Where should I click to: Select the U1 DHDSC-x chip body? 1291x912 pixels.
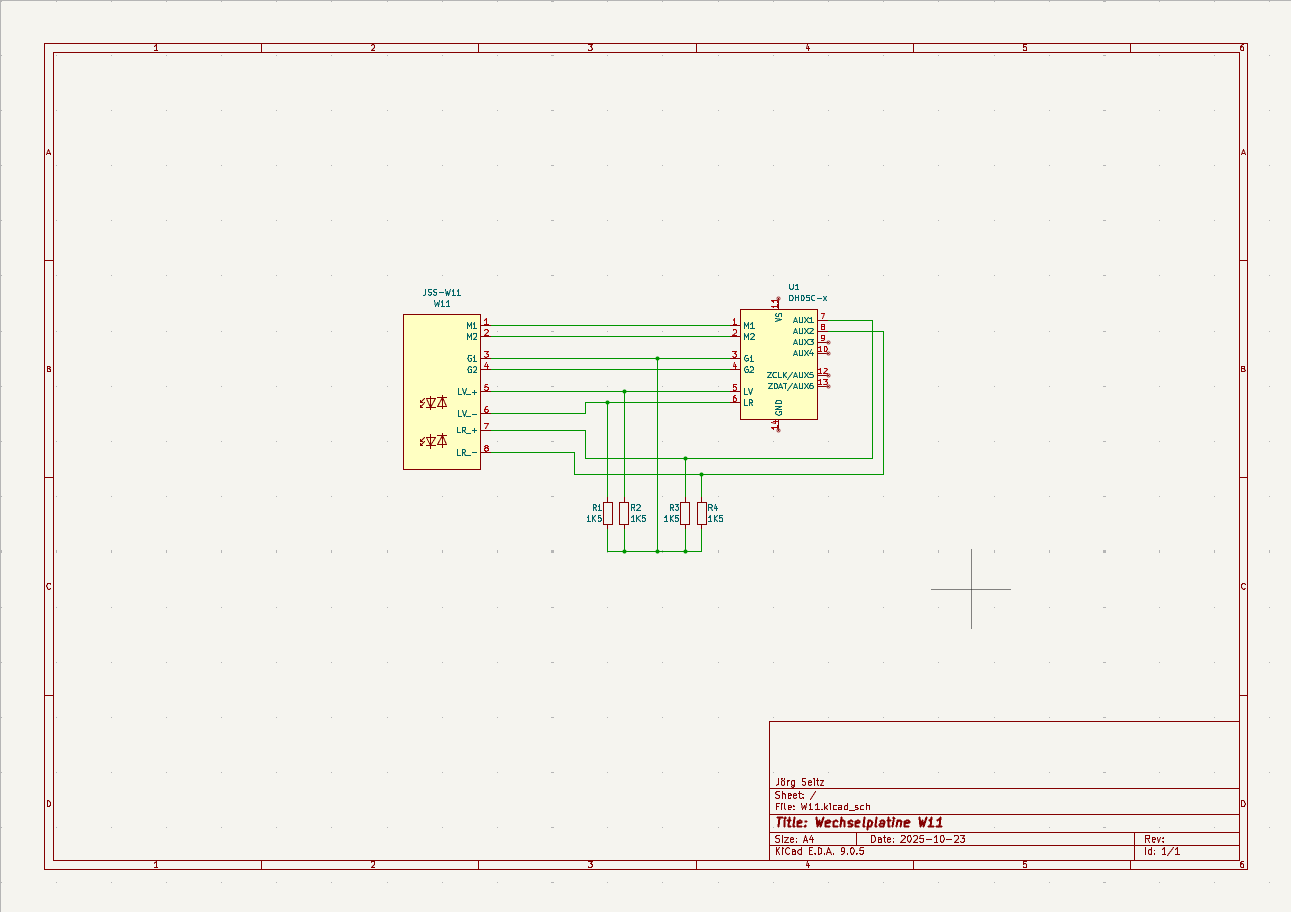coord(778,364)
